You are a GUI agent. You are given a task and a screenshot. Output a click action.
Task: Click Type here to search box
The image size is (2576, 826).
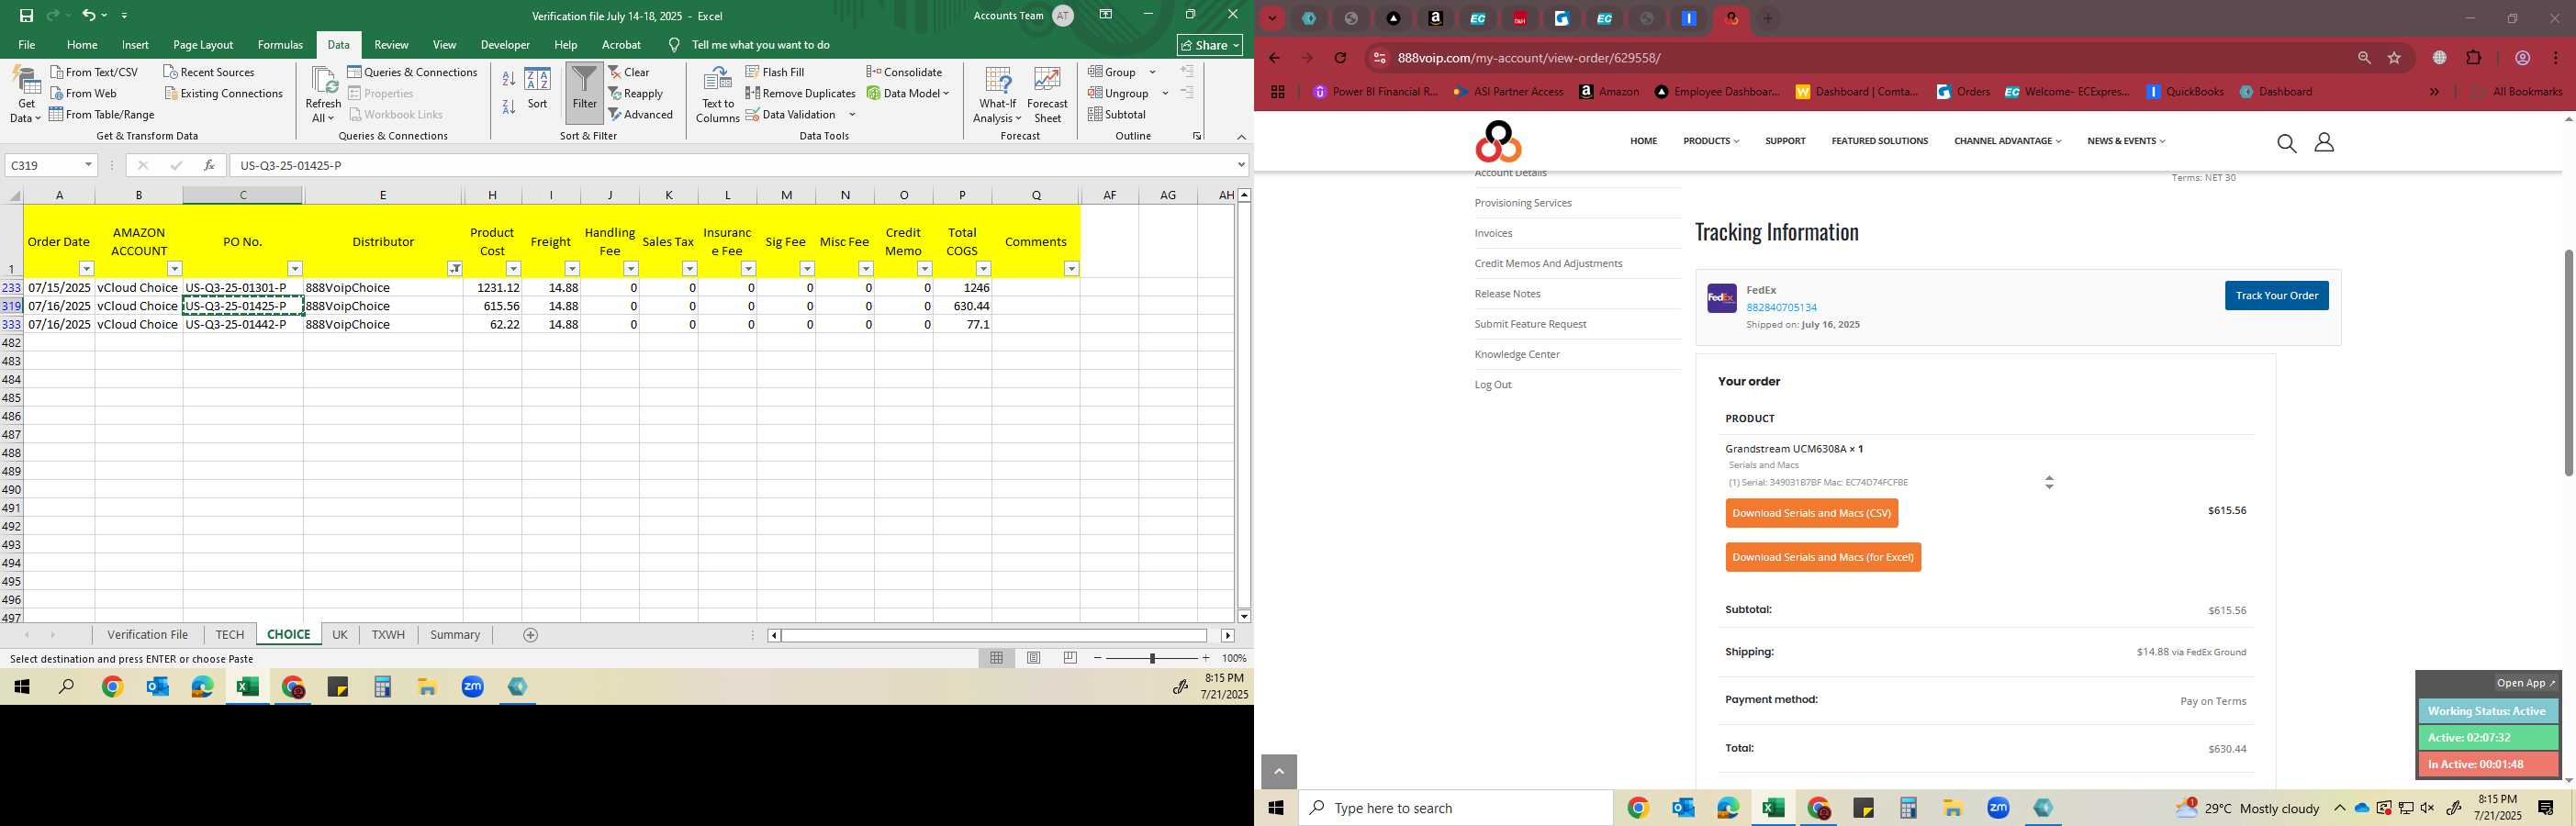1455,808
